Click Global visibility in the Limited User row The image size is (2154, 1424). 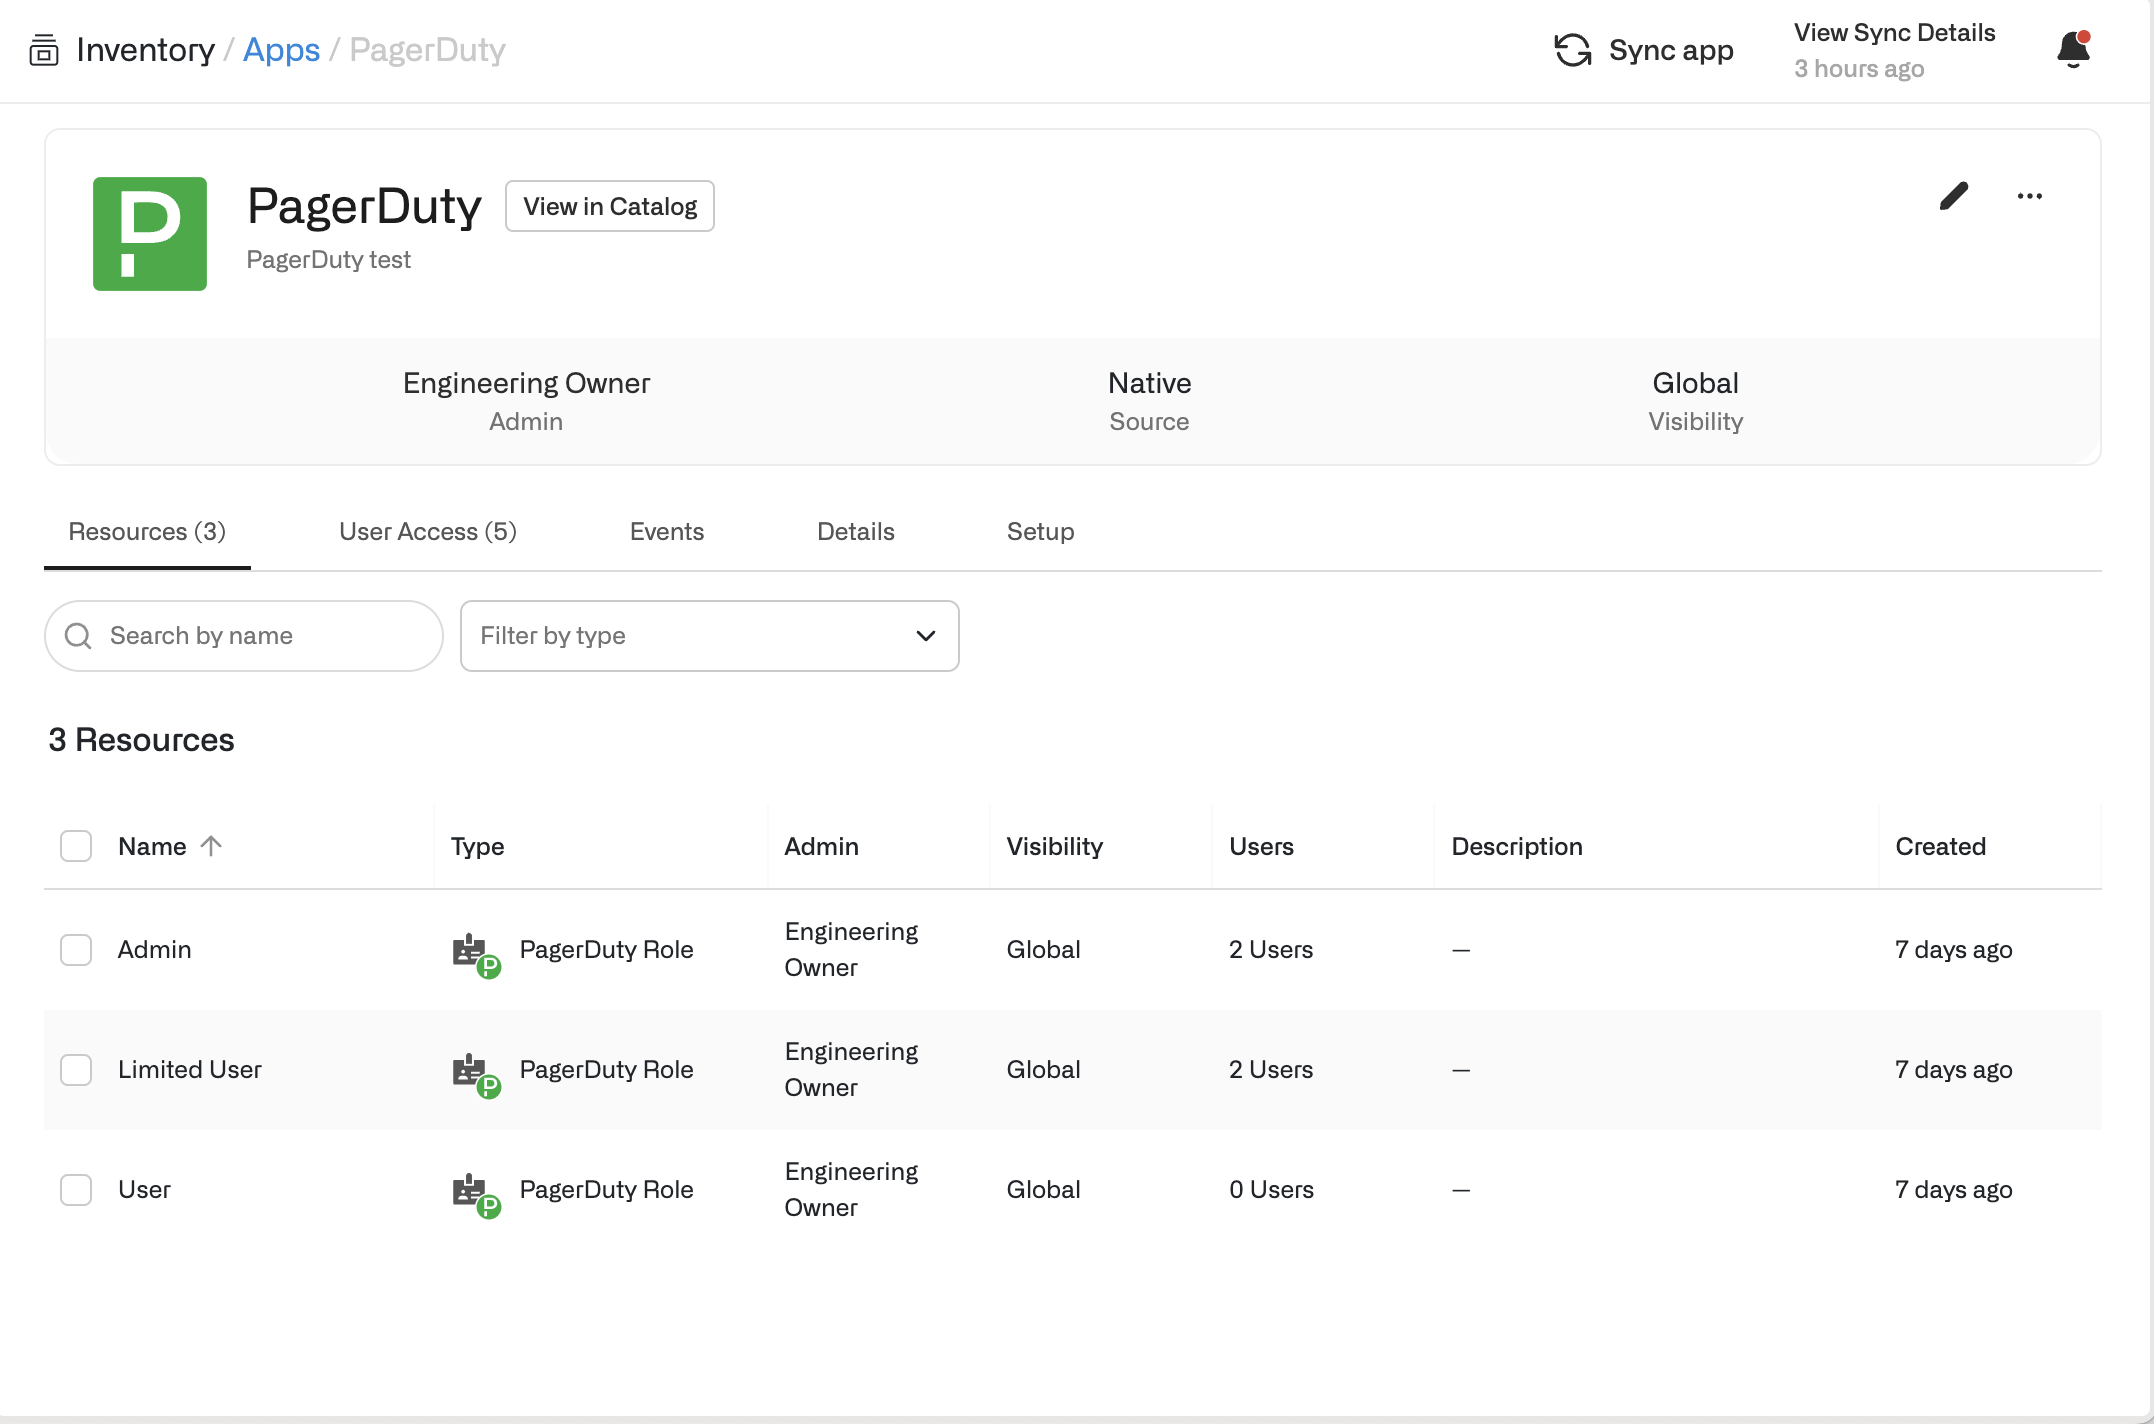pyautogui.click(x=1044, y=1070)
